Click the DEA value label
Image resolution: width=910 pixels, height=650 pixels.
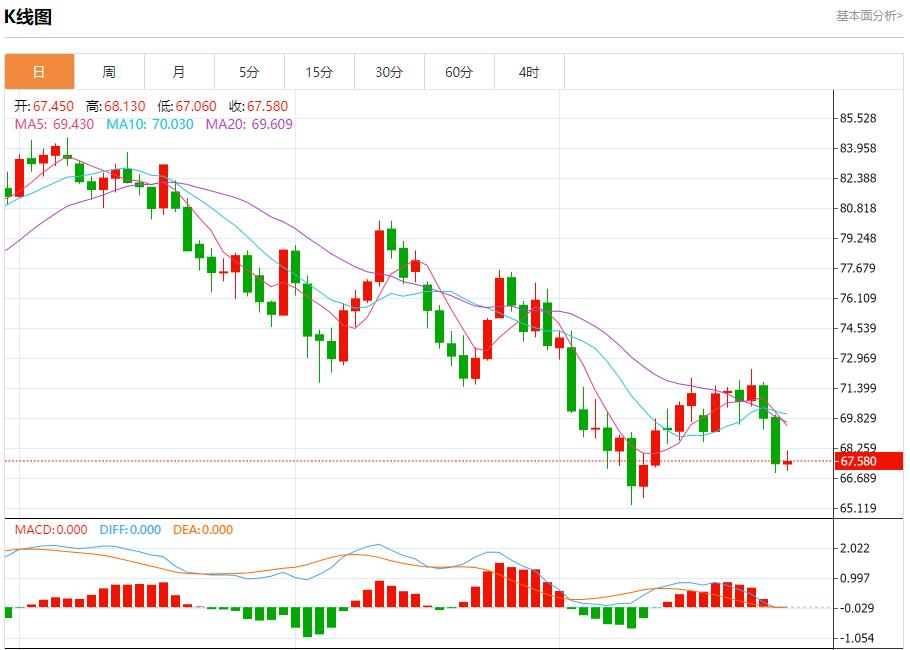point(203,530)
